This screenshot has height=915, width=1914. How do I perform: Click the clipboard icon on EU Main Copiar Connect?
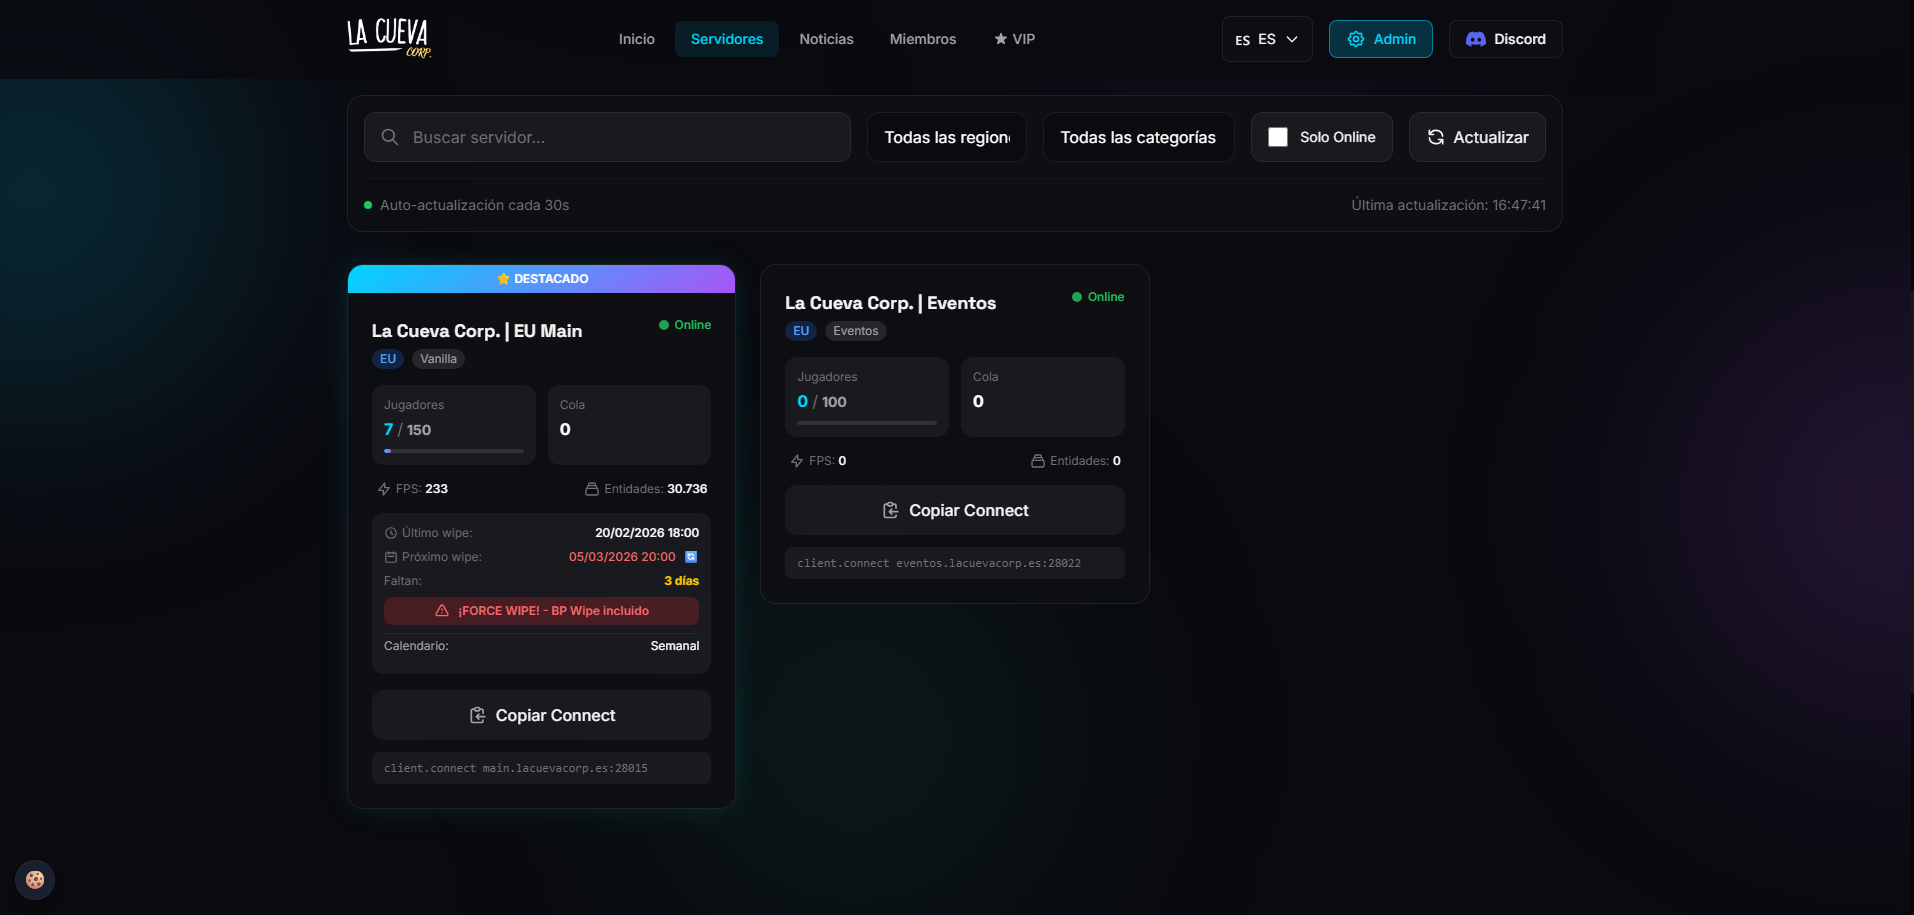click(x=477, y=715)
